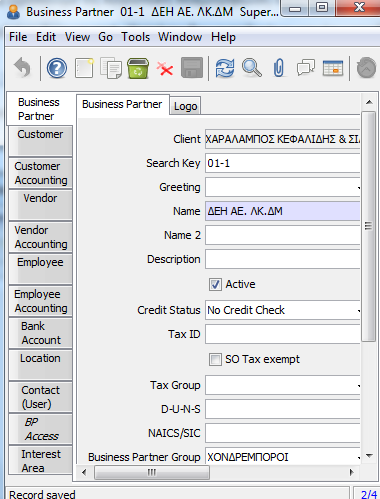This screenshot has width=380, height=499.
Task: Click the Tax ID field
Action: (x=283, y=334)
